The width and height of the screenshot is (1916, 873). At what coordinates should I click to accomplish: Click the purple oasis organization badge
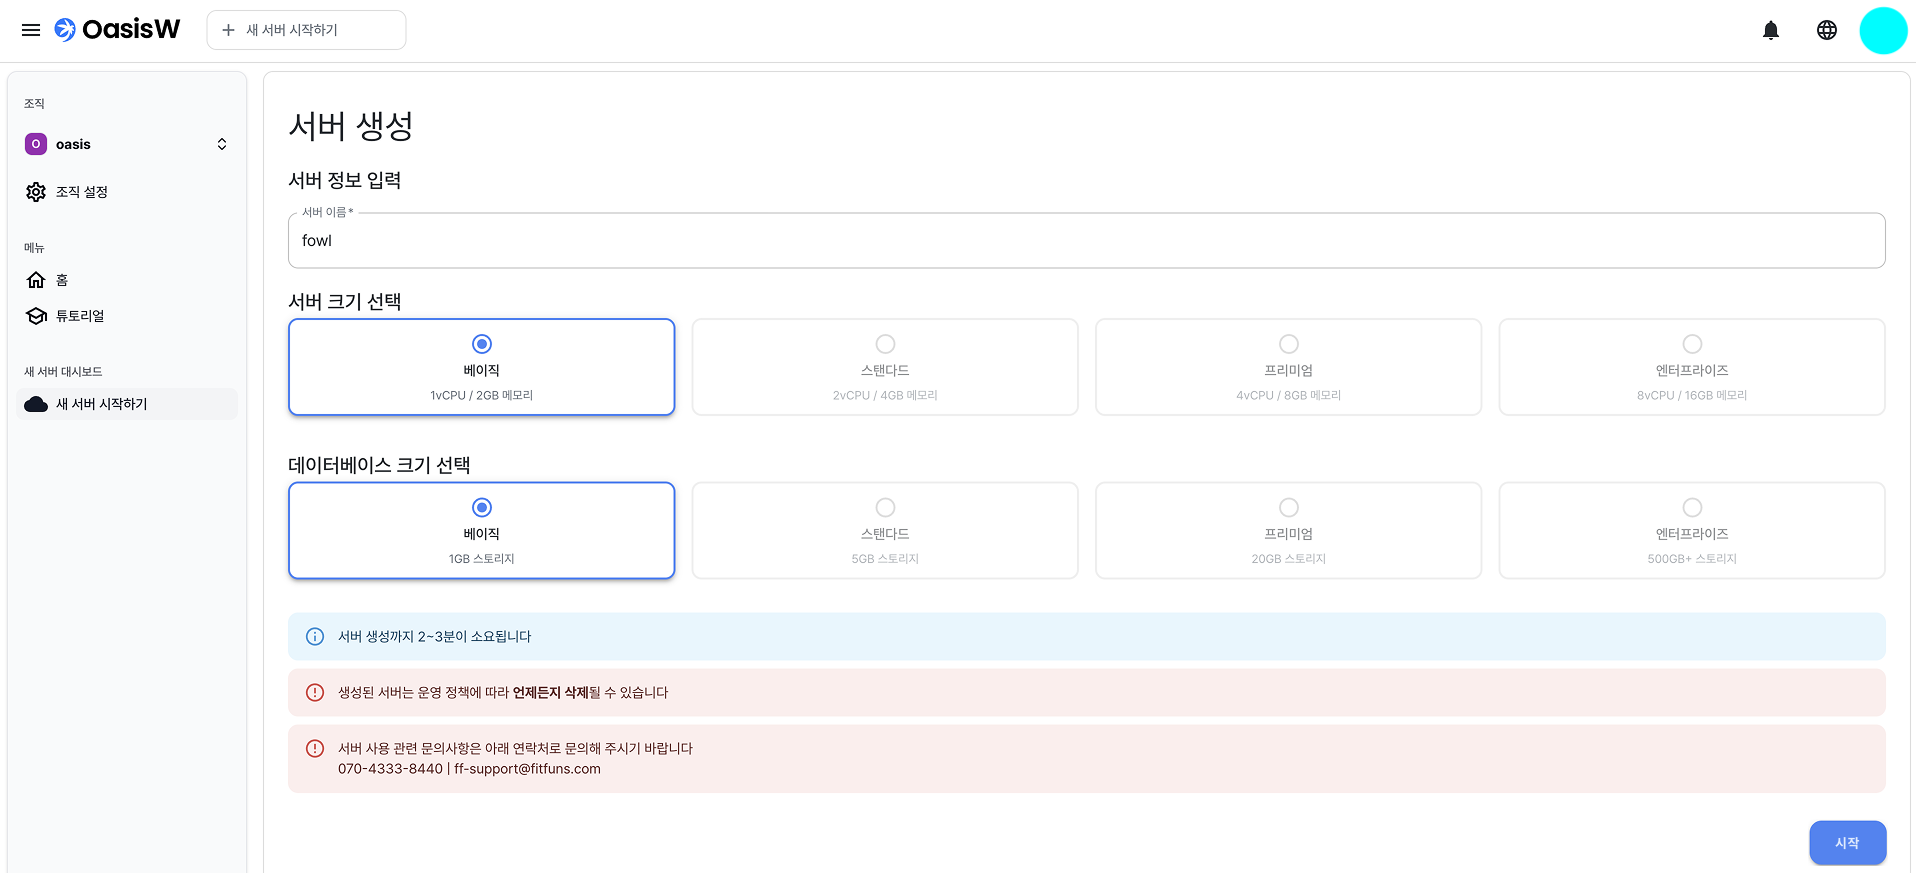(36, 144)
